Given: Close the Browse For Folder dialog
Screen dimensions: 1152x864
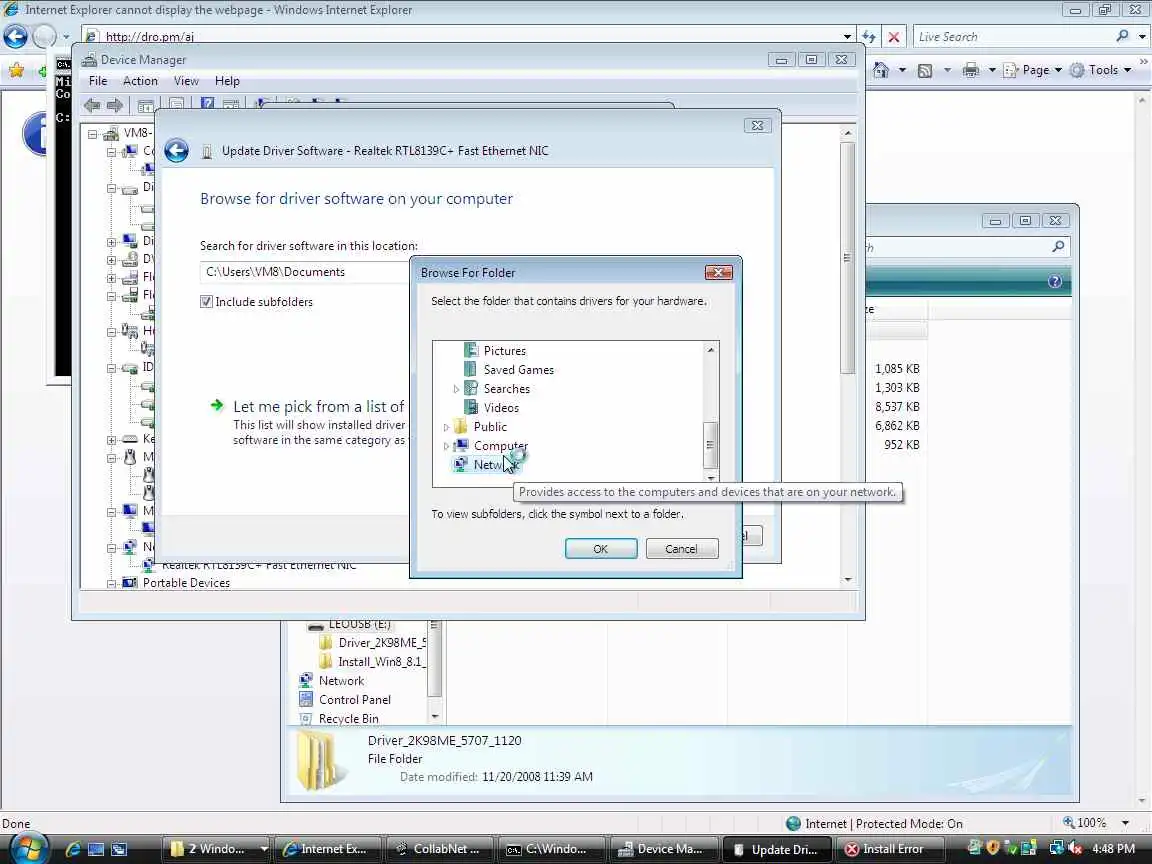Looking at the screenshot, I should tap(718, 273).
